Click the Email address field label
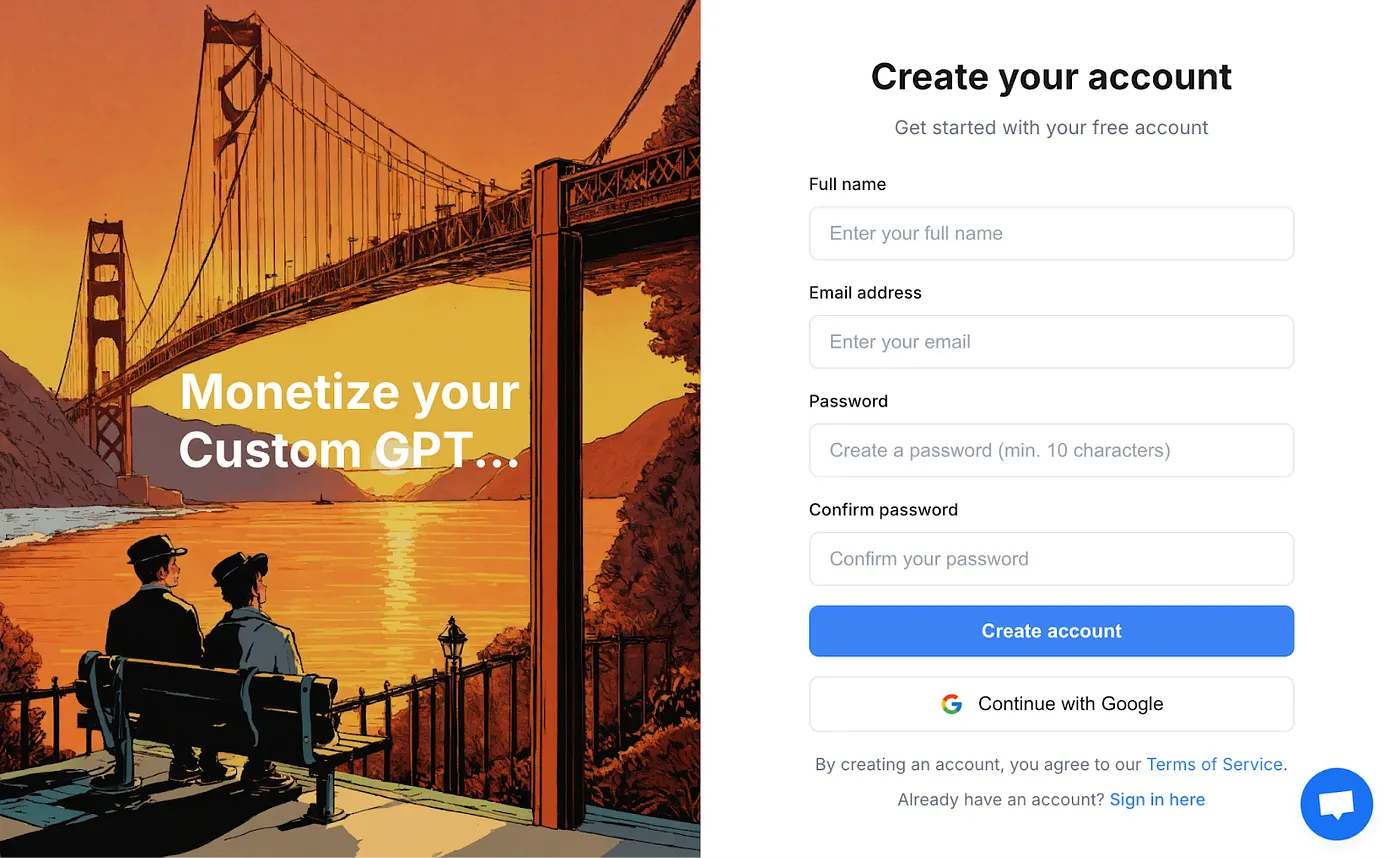1400x858 pixels. pyautogui.click(x=865, y=292)
